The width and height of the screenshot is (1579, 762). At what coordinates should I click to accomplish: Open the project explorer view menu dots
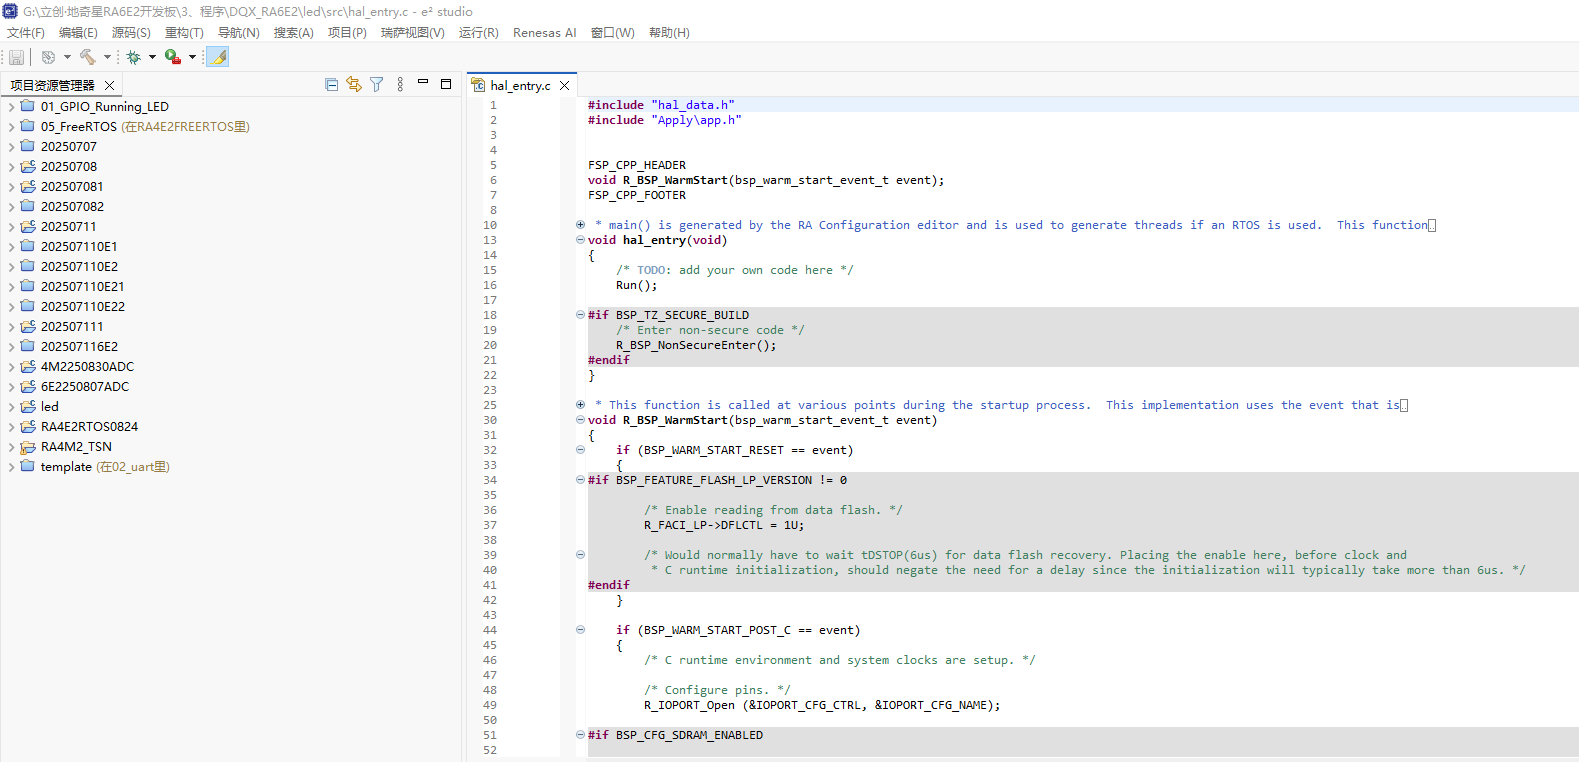tap(400, 85)
